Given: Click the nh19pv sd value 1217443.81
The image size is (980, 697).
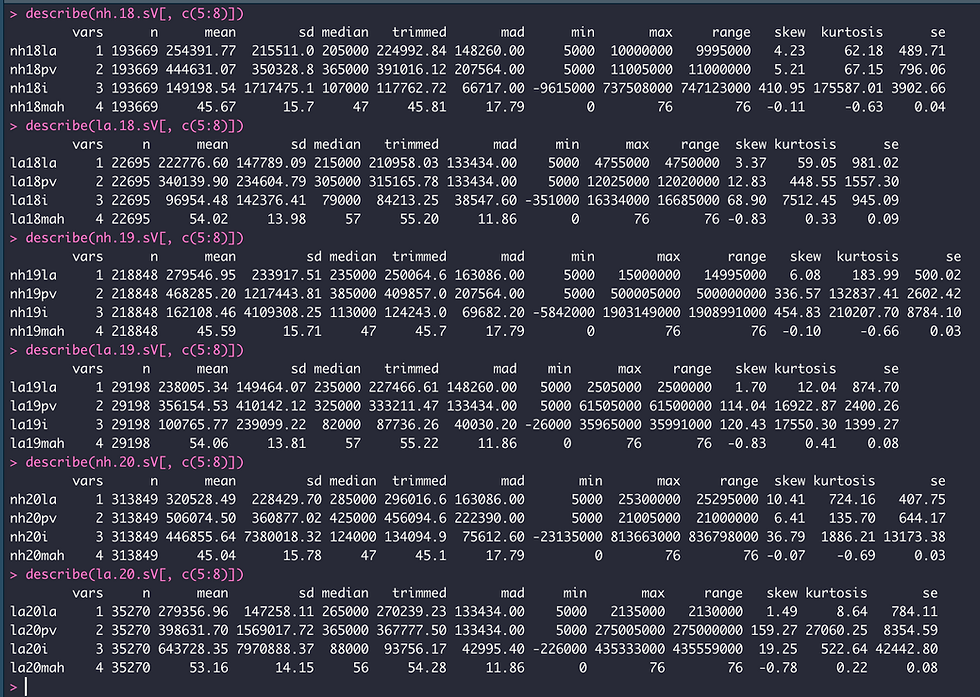Looking at the screenshot, I should 282,294.
